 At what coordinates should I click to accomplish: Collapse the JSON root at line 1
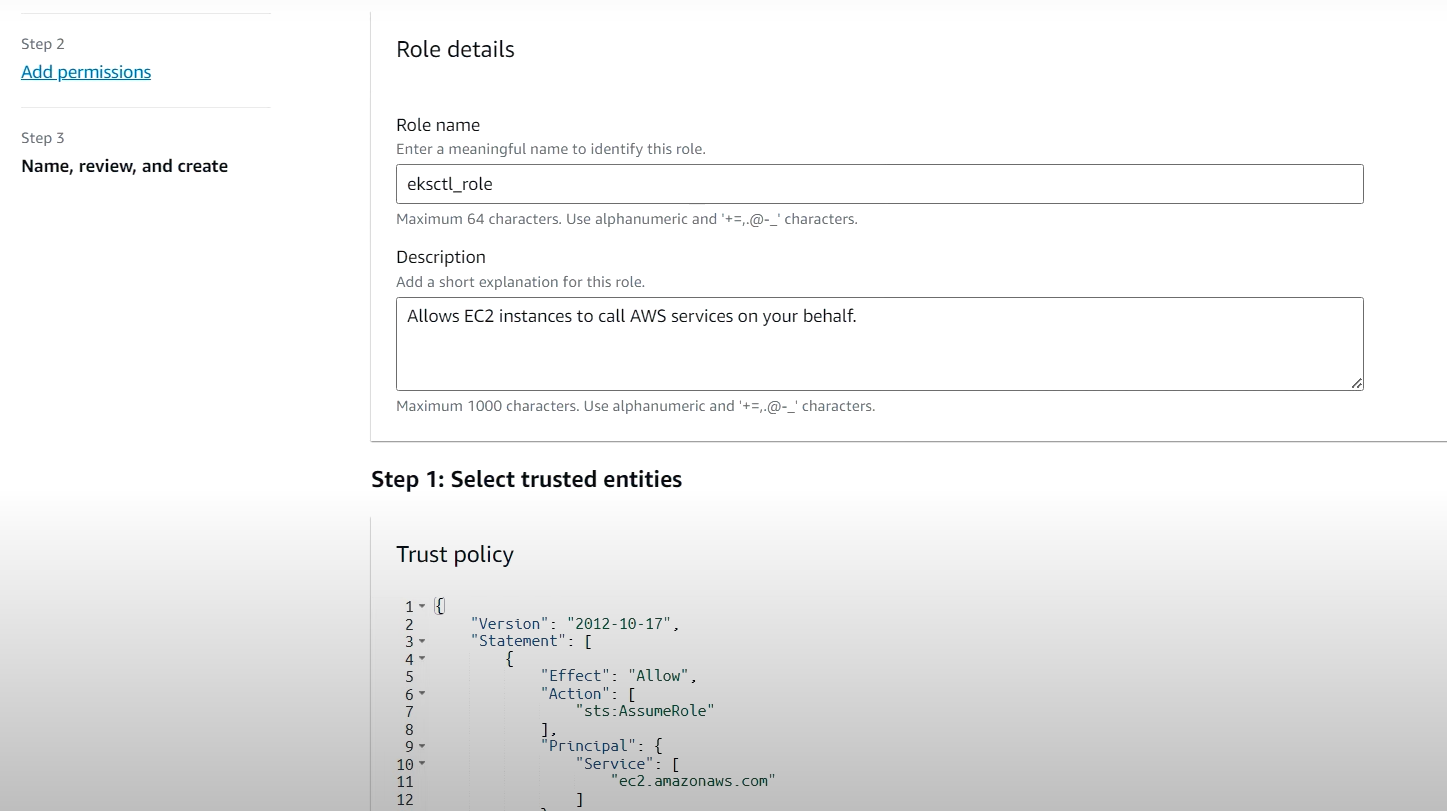422,606
